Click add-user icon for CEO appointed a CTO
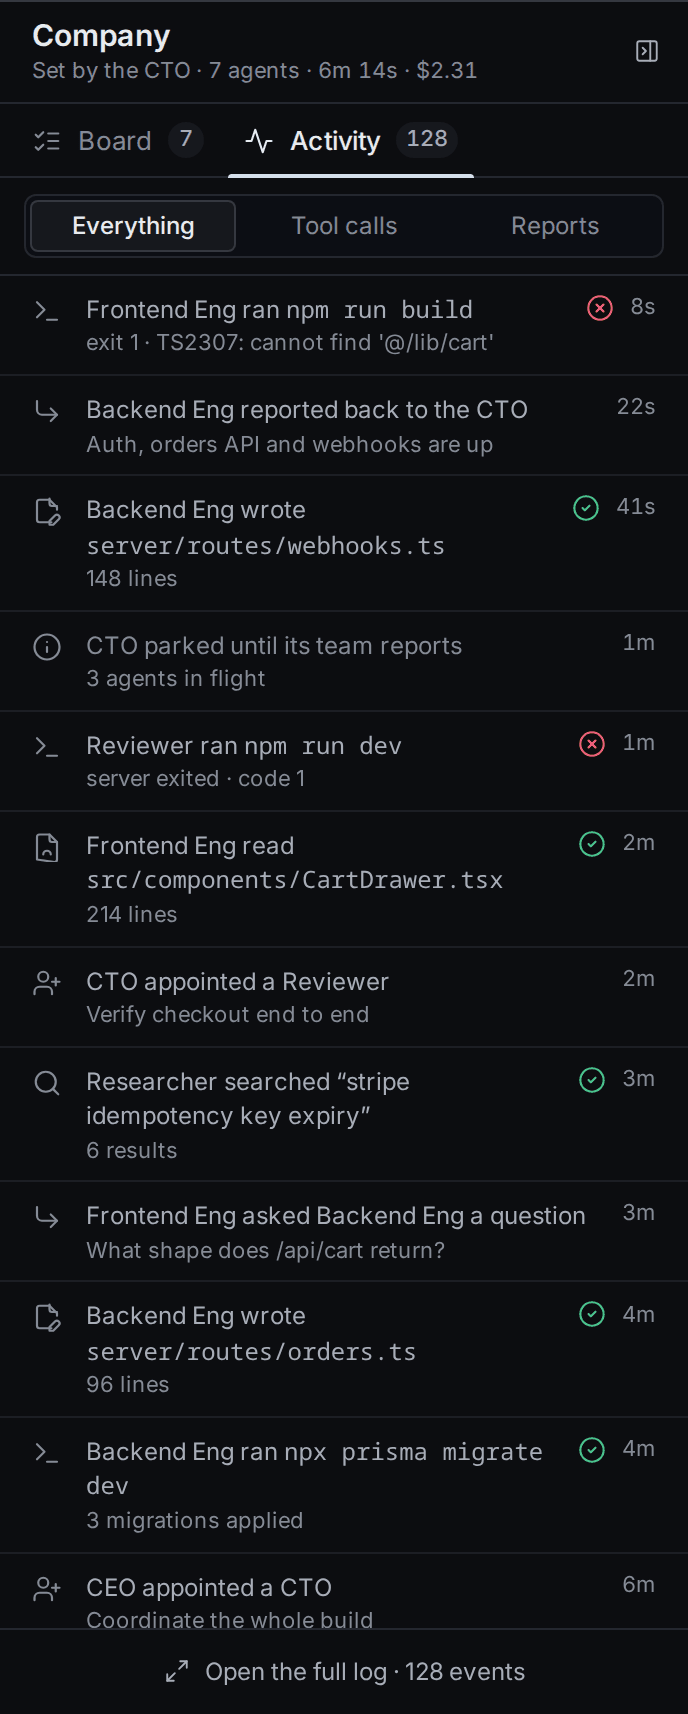688x1714 pixels. click(x=47, y=1589)
